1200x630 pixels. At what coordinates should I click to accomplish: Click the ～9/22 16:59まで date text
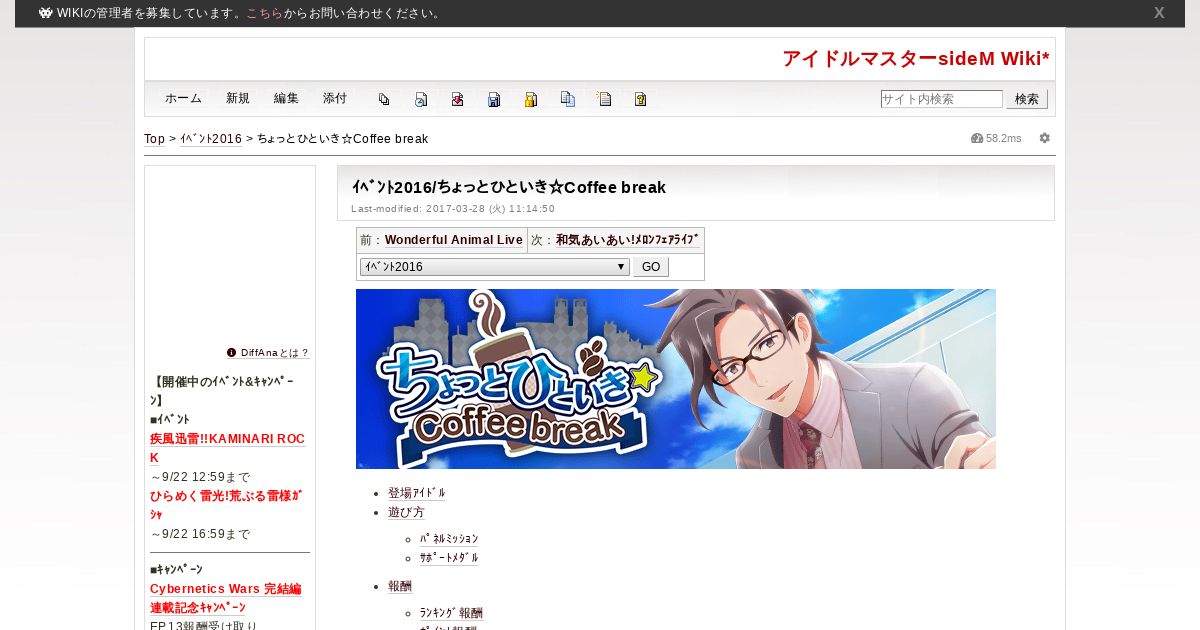click(x=200, y=534)
